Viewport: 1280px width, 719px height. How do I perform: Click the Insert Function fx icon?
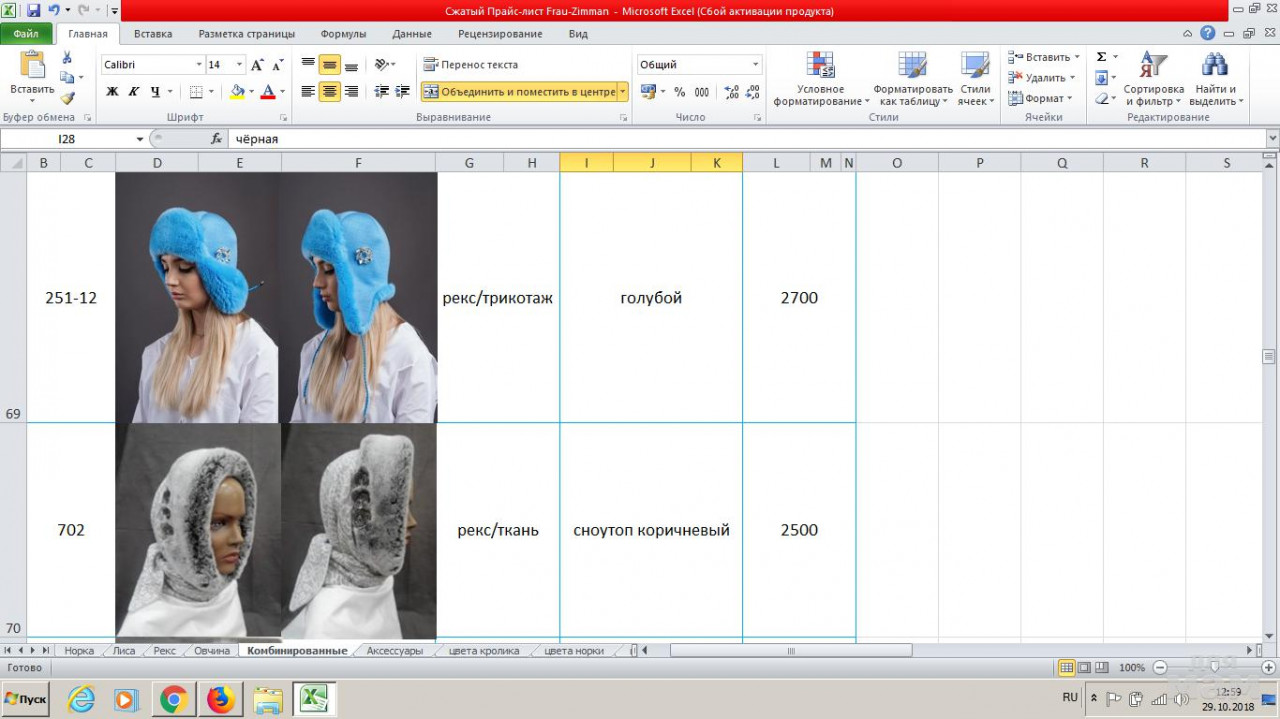[216, 139]
